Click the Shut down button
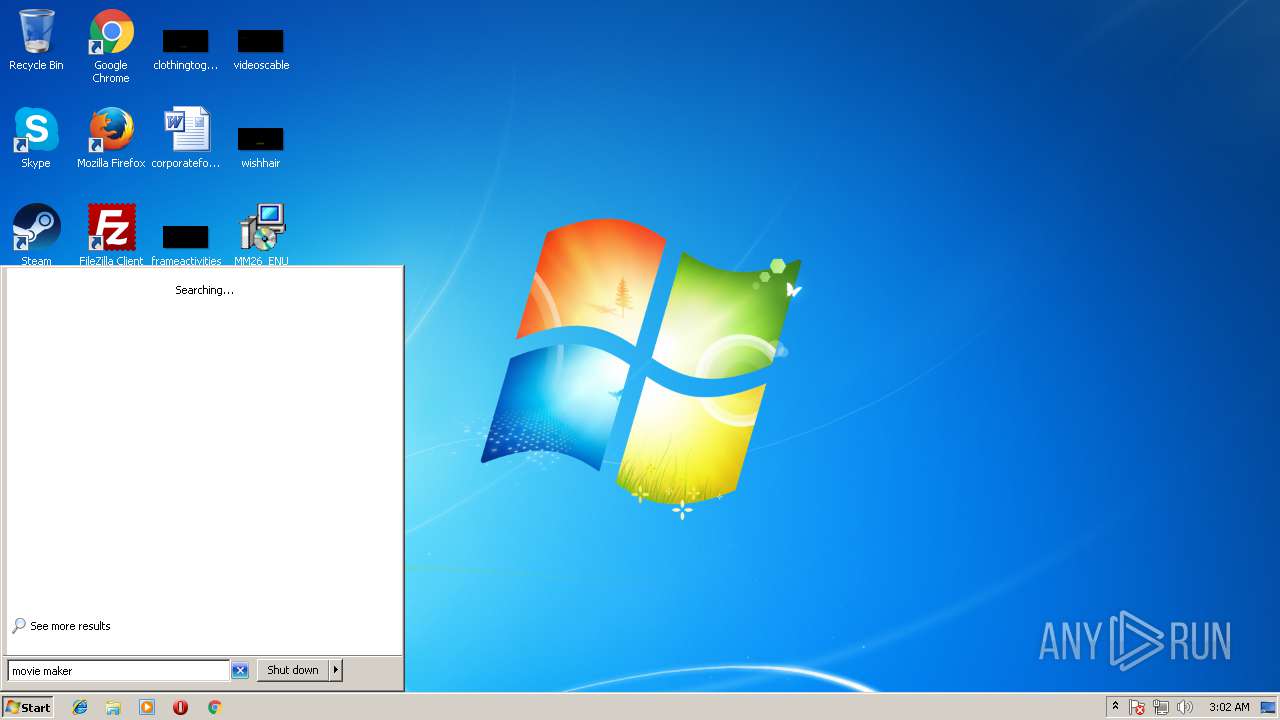1280x720 pixels. click(293, 670)
